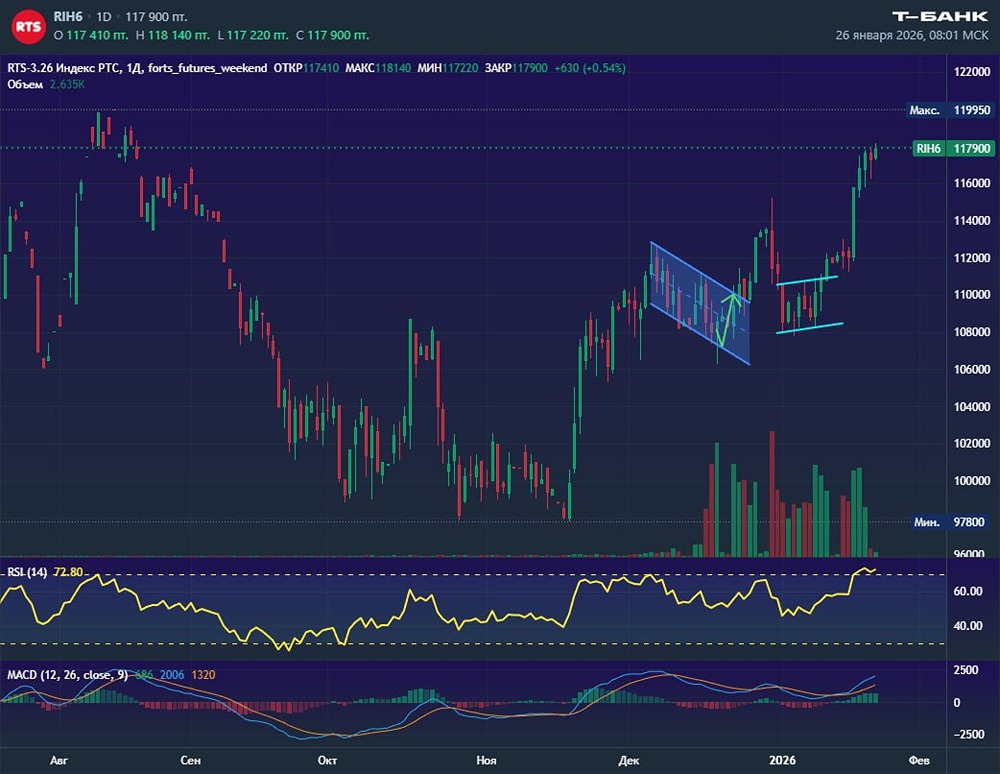The height and width of the screenshot is (774, 1000).
Task: Click the 108000 price axis value
Action: point(972,332)
